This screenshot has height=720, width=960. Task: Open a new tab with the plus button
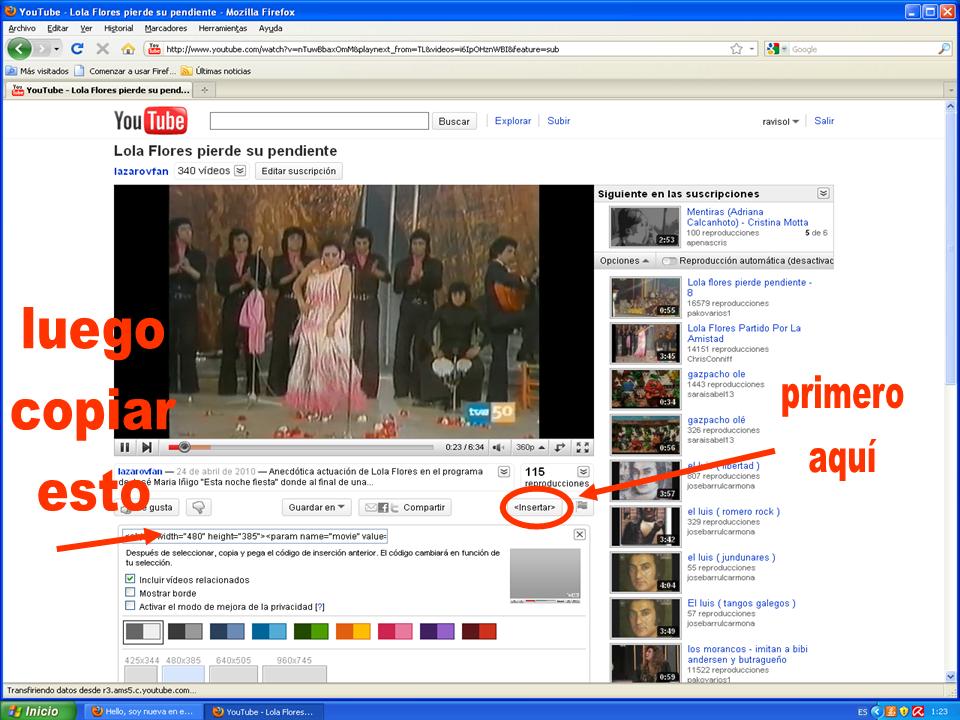pos(204,90)
